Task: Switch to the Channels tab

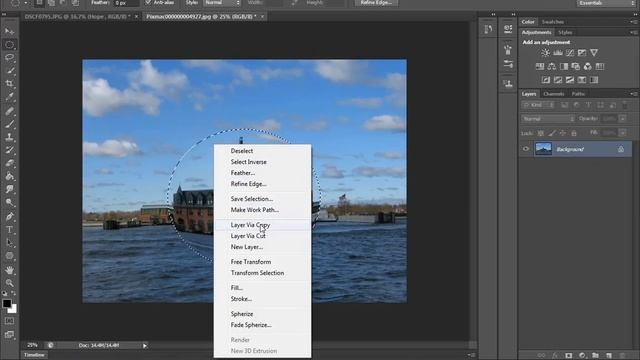Action: tap(553, 94)
